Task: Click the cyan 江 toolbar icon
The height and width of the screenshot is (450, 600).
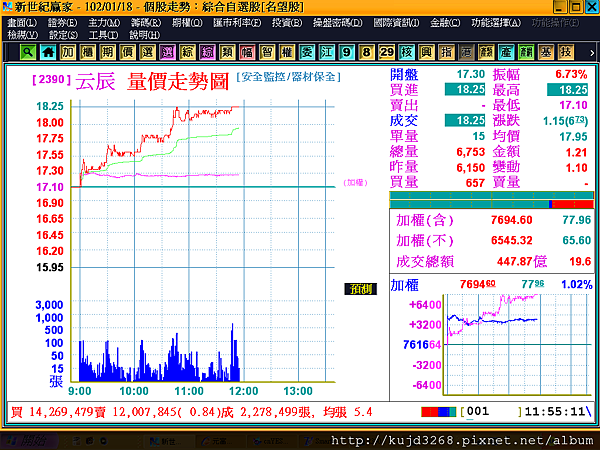Action: (x=326, y=52)
